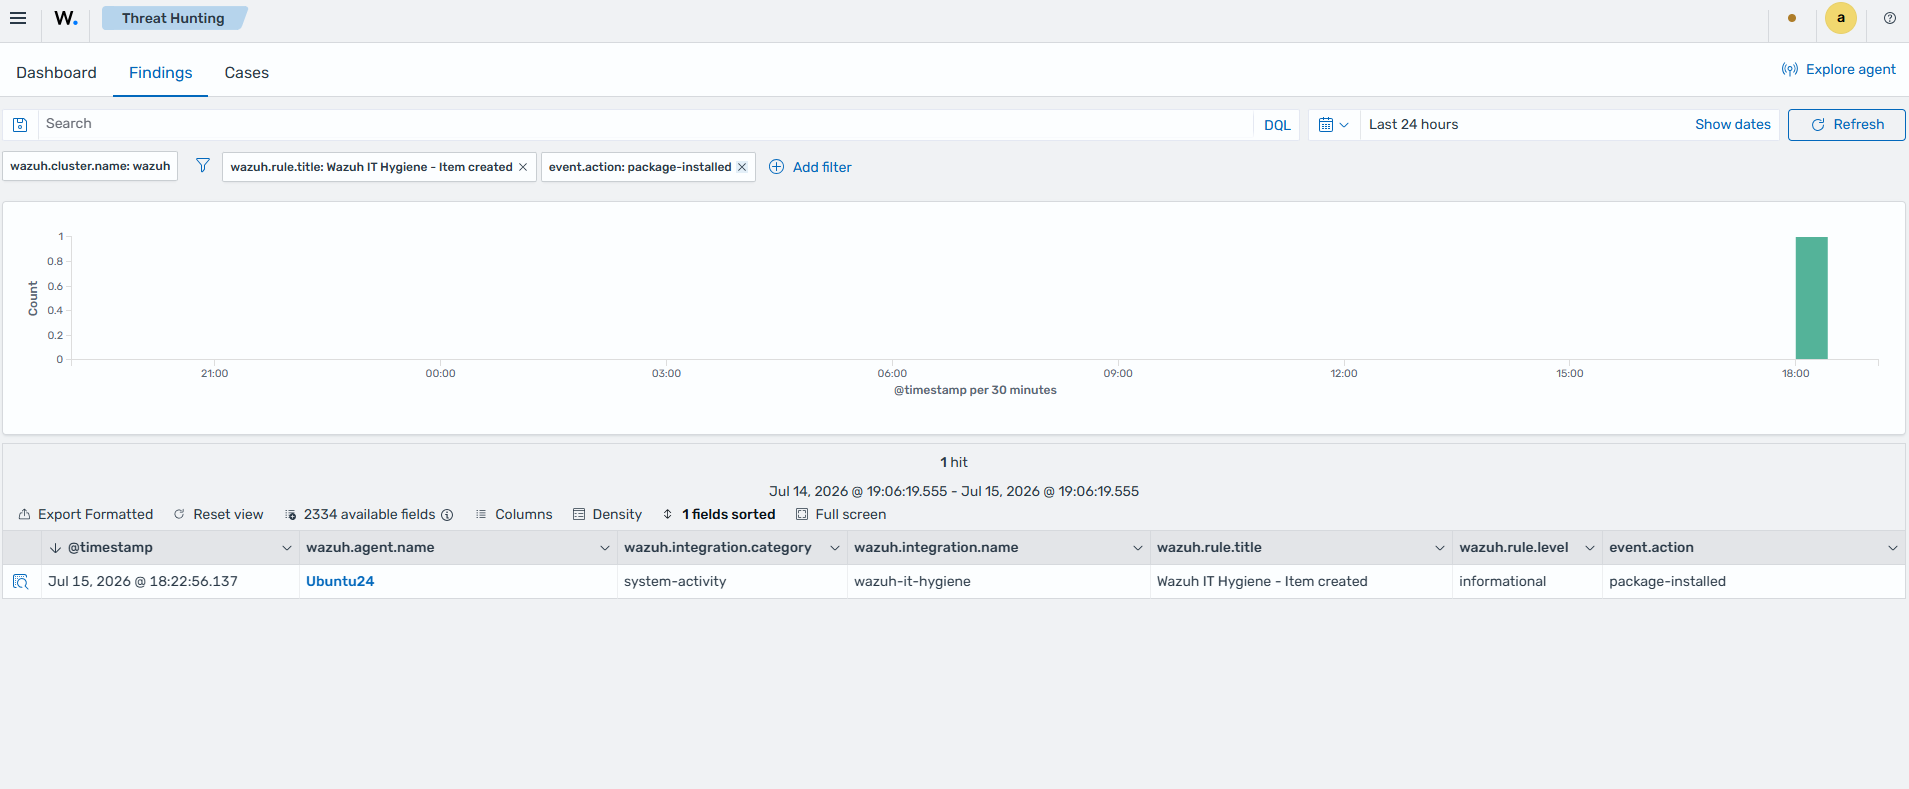Open the help icon in header
The height and width of the screenshot is (789, 1909).
click(x=1889, y=18)
